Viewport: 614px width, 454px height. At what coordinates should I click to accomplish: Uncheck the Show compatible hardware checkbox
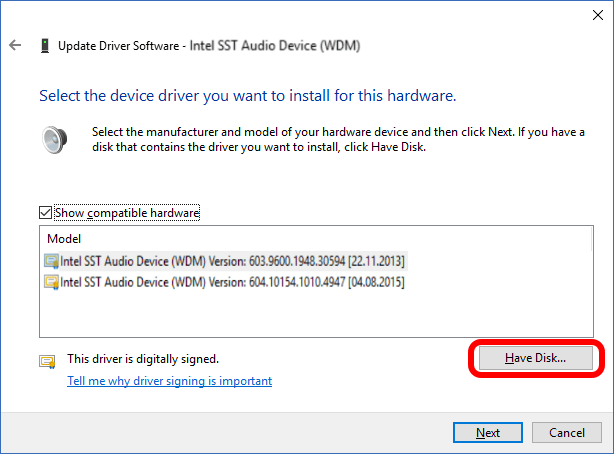coord(45,213)
